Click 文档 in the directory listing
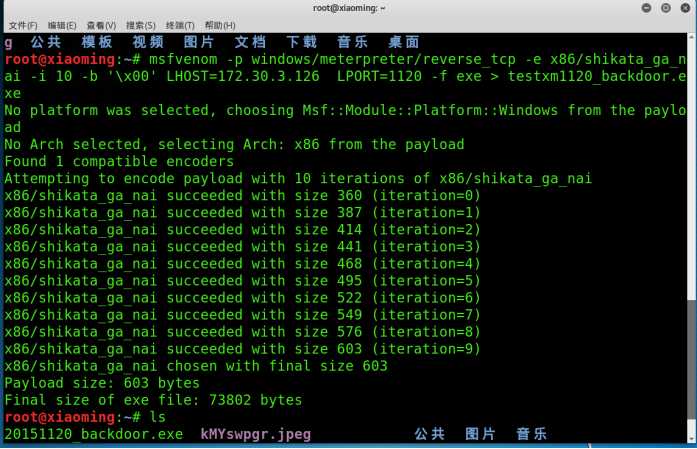Viewport: 697px width, 449px height. click(250, 42)
